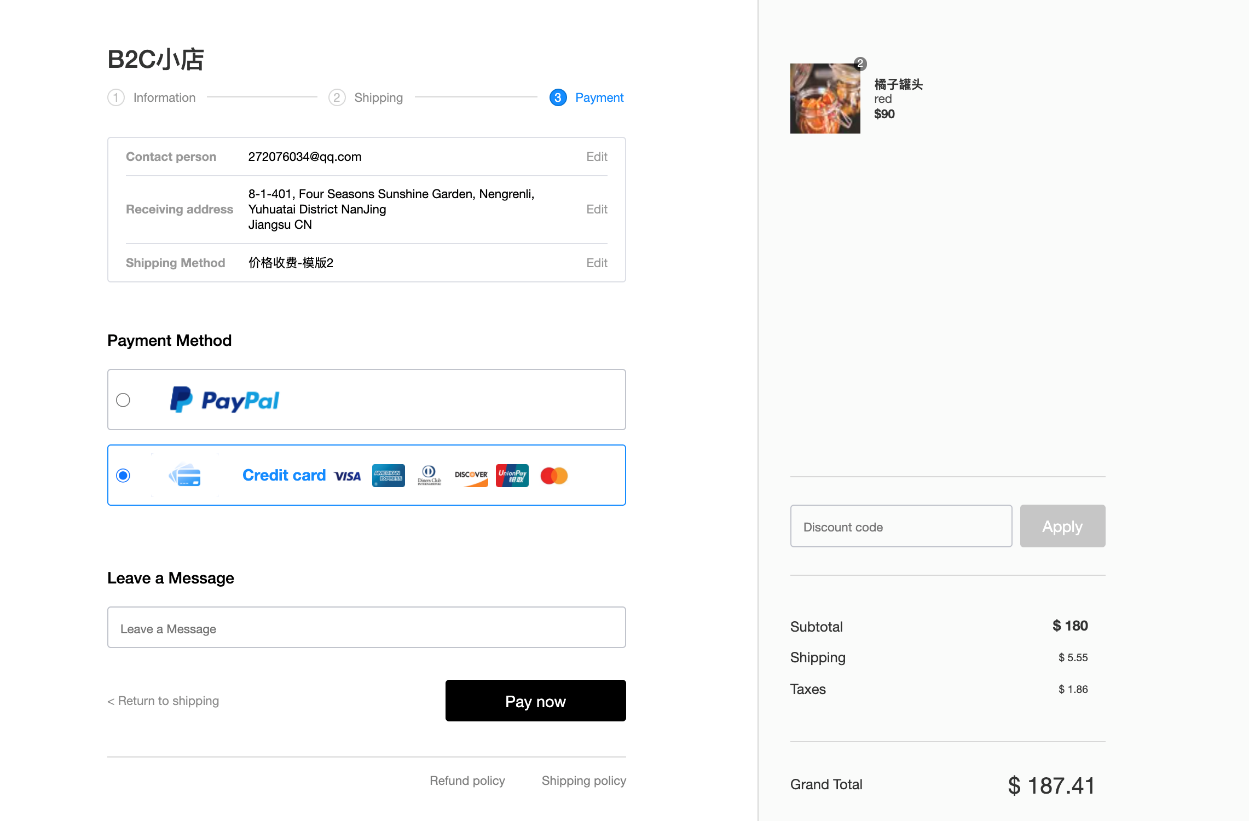Click the Diners Club card icon
Screen dimensions: 1249x821
pos(429,476)
